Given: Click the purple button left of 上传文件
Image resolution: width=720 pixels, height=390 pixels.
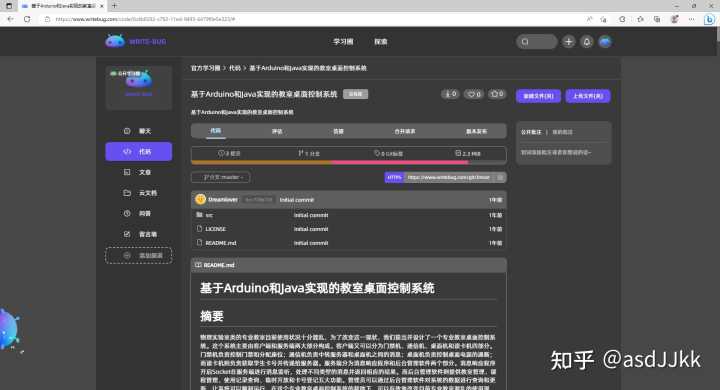Looking at the screenshot, I should pos(538,96).
